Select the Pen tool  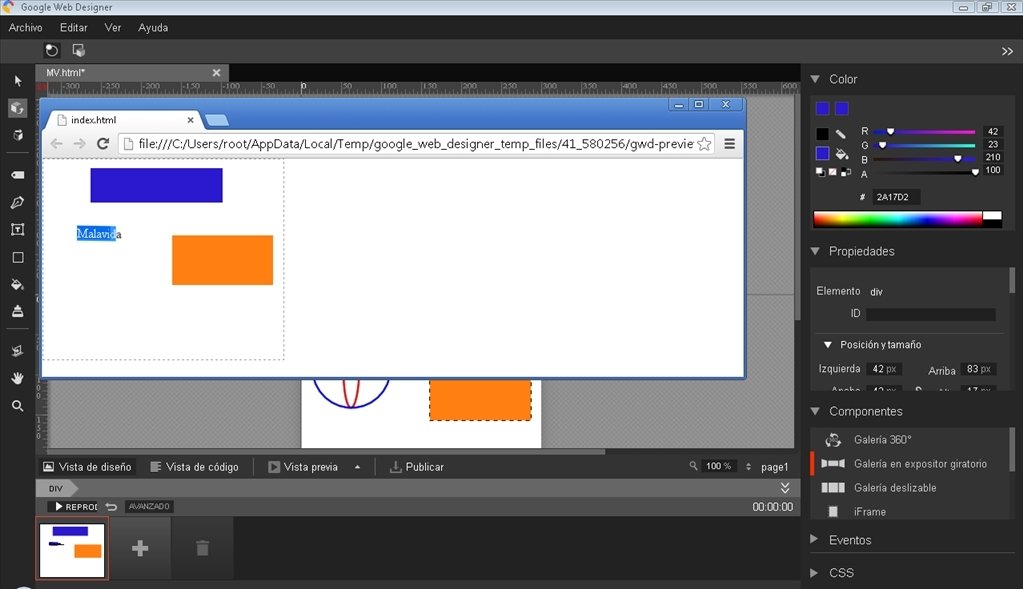coord(18,202)
